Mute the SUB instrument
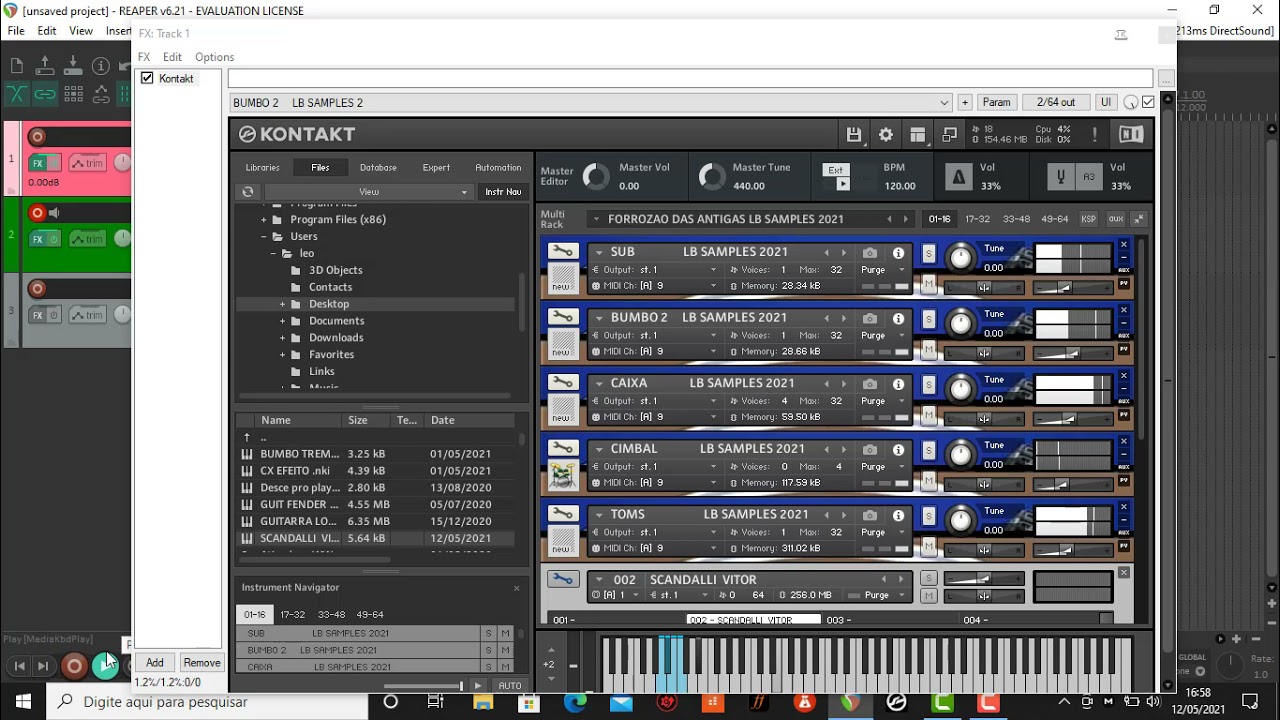1280x720 pixels. point(929,285)
